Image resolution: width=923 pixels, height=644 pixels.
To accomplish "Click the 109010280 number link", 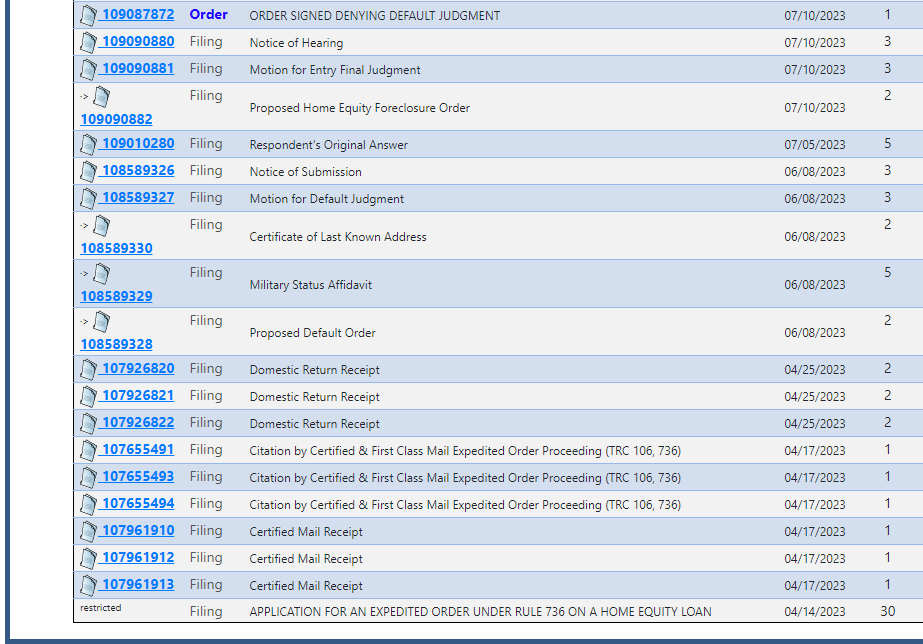I will 138,144.
